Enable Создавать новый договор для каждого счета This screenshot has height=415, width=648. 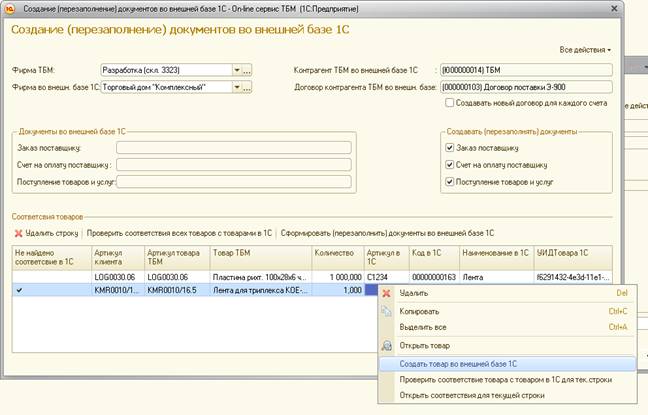[x=450, y=103]
